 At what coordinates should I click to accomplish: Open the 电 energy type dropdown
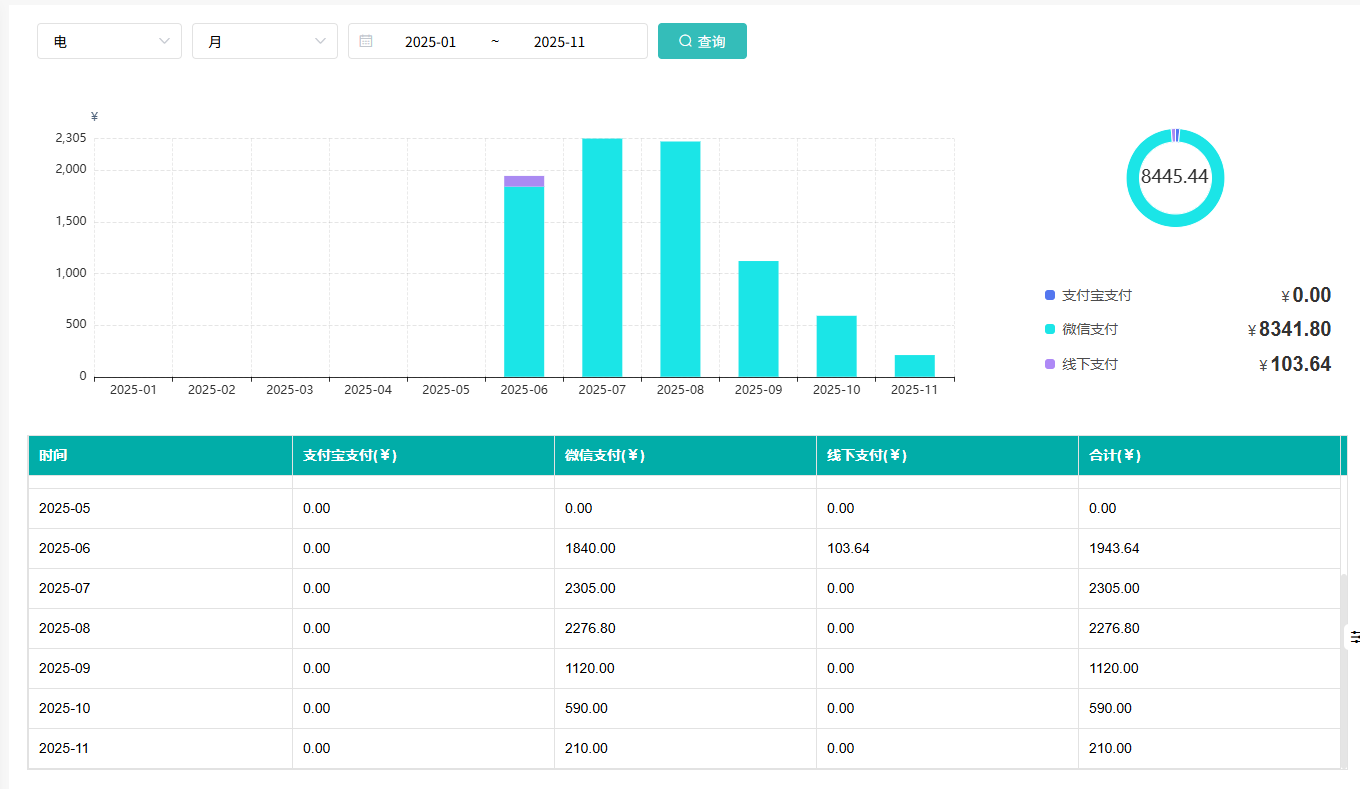pyautogui.click(x=109, y=41)
